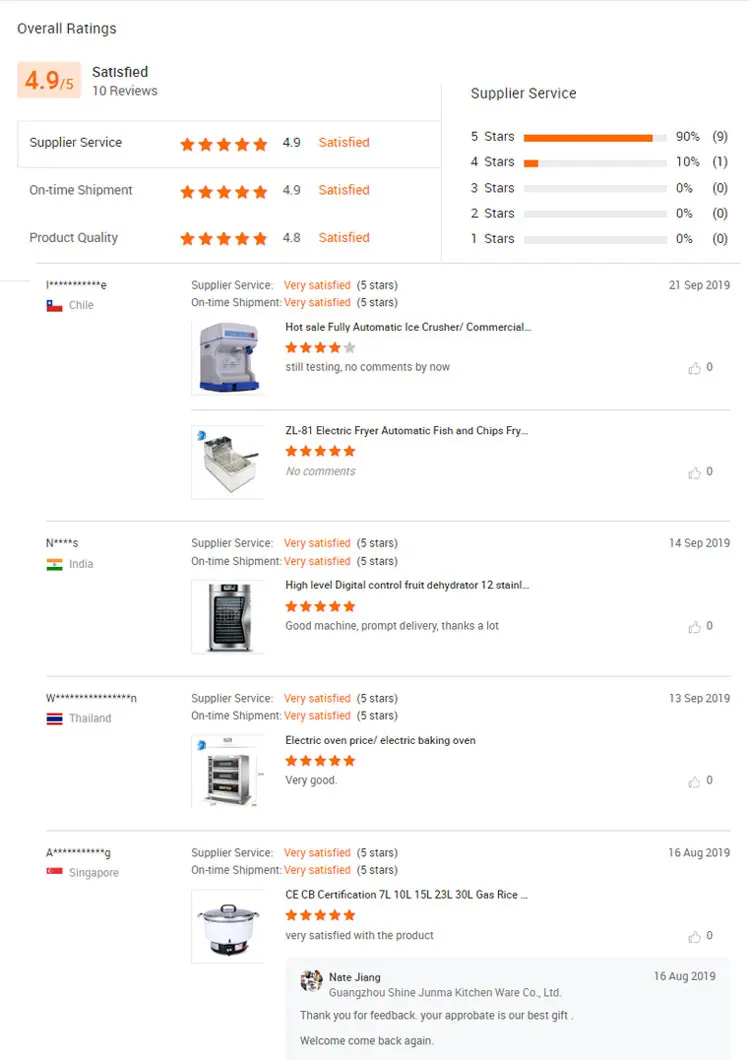Click Nate Jiang's avatar icon
This screenshot has height=1060, width=750.
point(311,981)
